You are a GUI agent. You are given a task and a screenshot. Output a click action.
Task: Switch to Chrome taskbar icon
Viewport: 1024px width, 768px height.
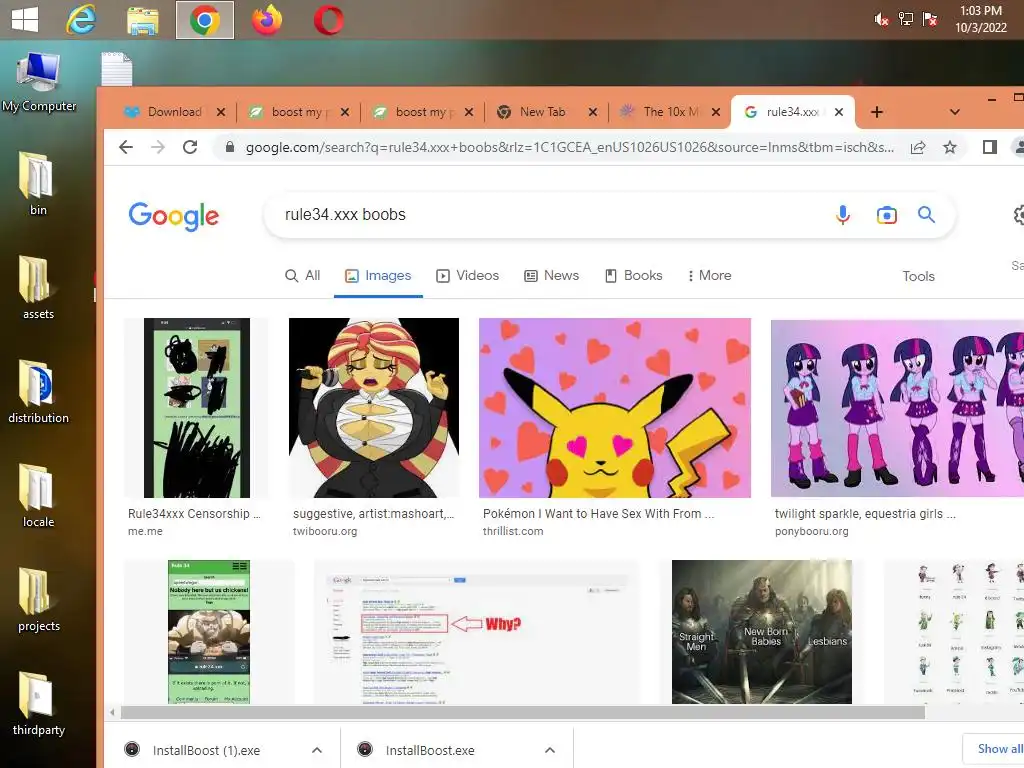pyautogui.click(x=205, y=20)
